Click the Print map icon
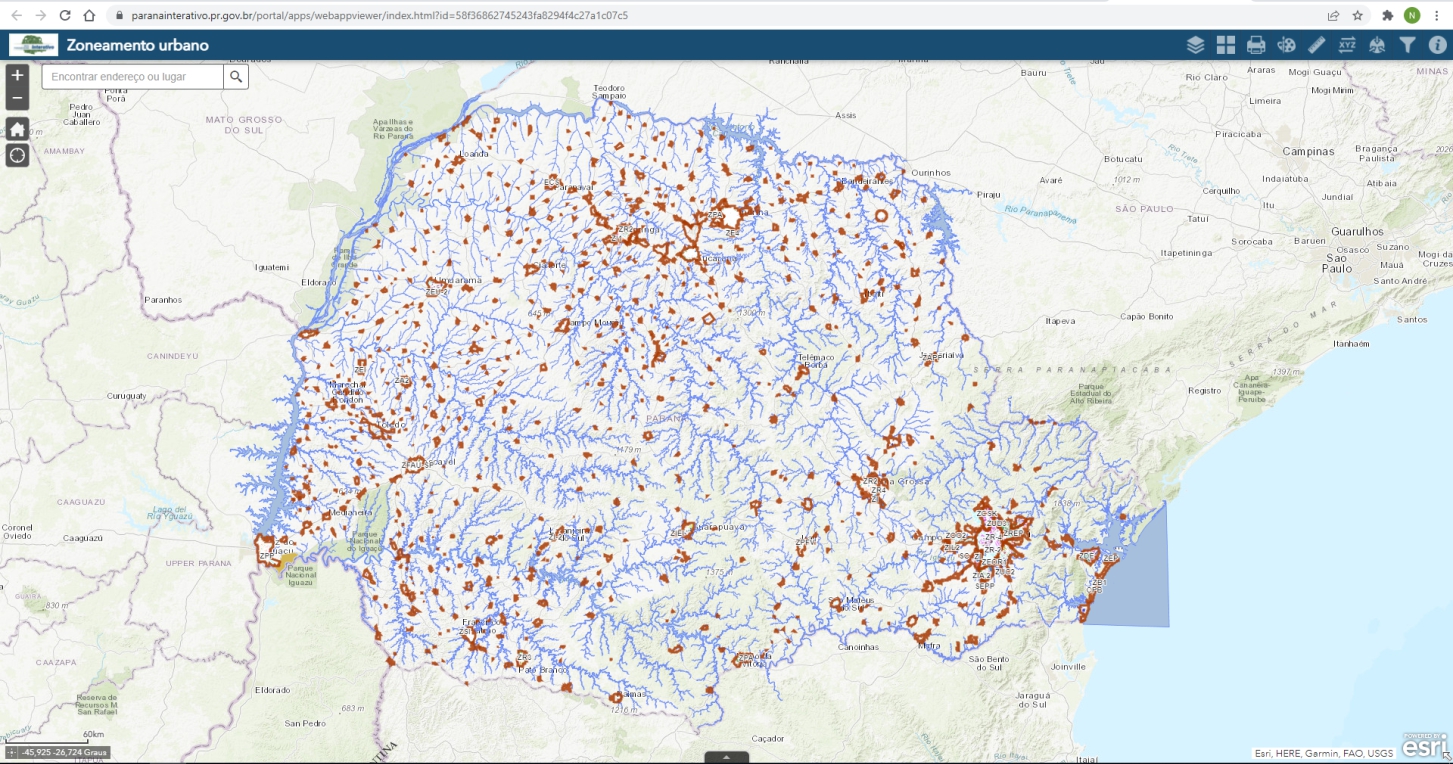 [x=1256, y=45]
